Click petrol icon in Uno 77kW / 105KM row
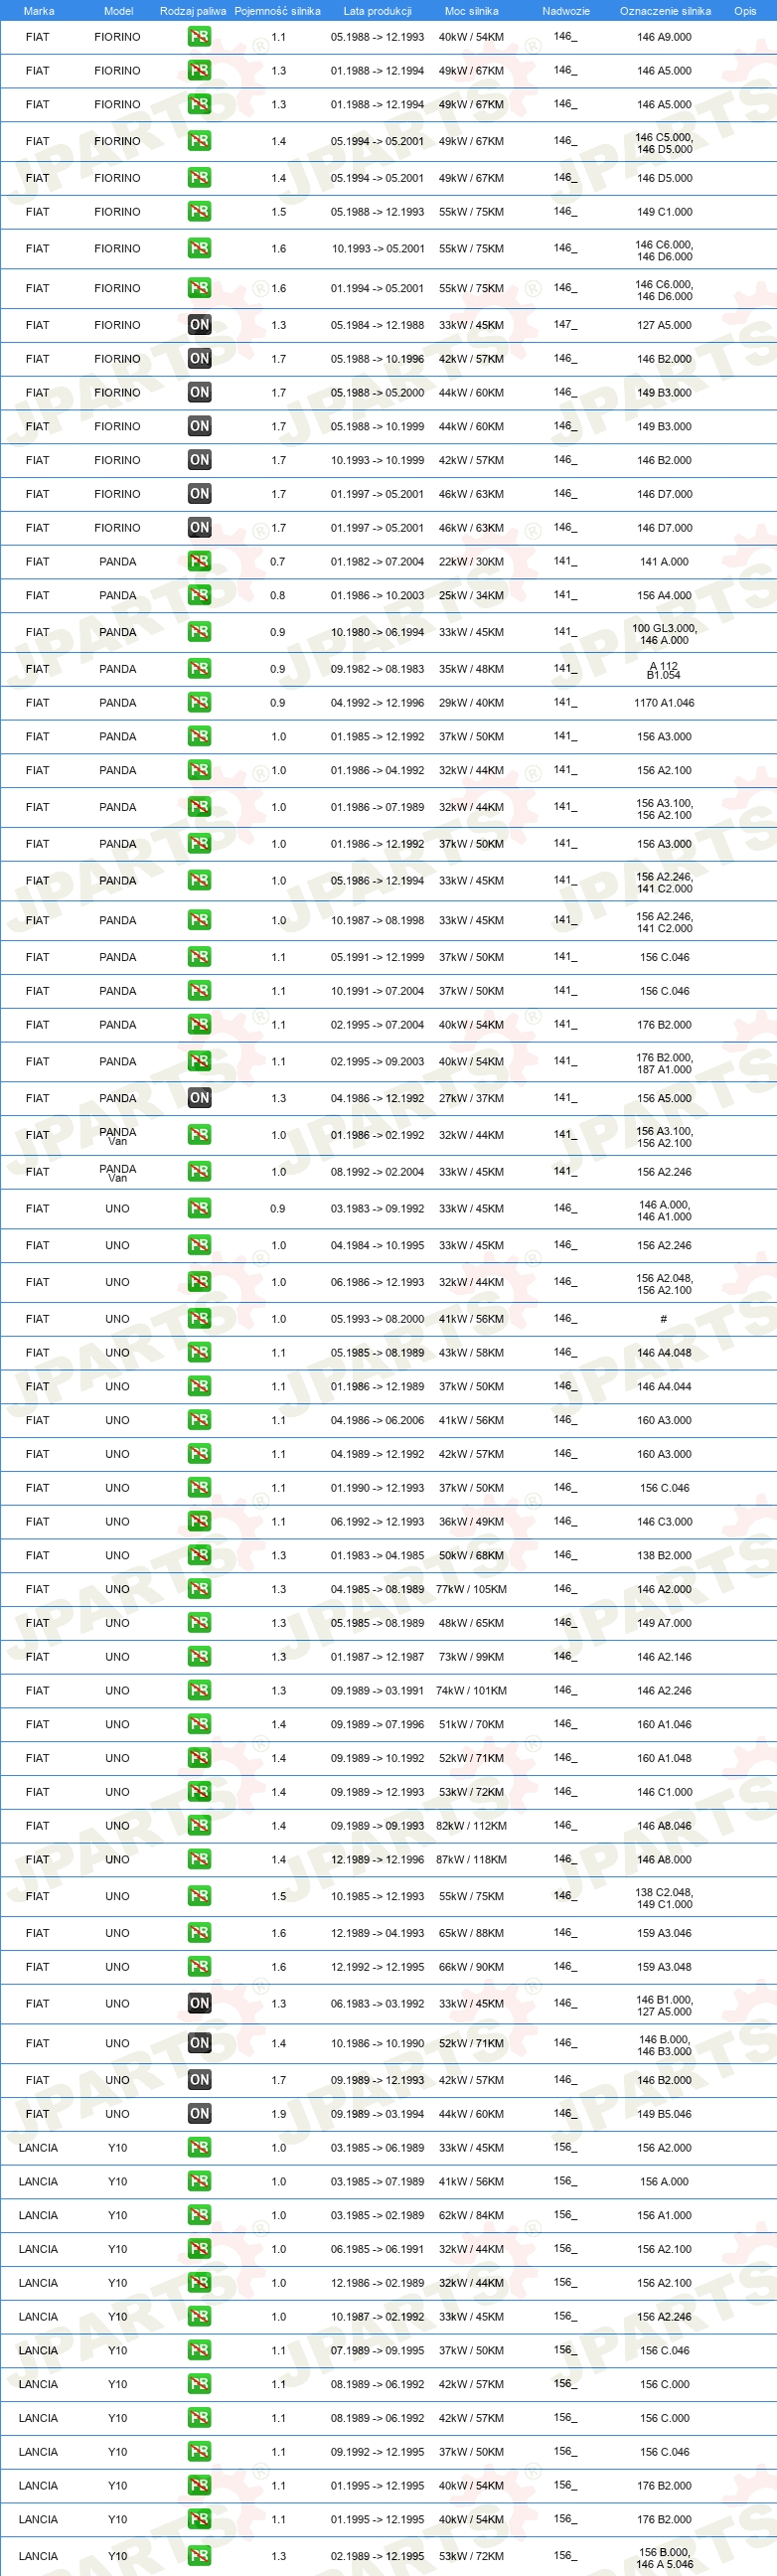This screenshot has width=777, height=2576. click(199, 1589)
